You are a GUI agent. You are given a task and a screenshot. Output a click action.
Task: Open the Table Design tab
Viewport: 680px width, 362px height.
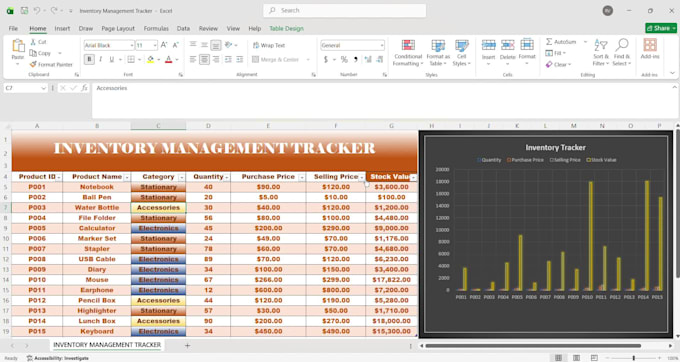[286, 29]
